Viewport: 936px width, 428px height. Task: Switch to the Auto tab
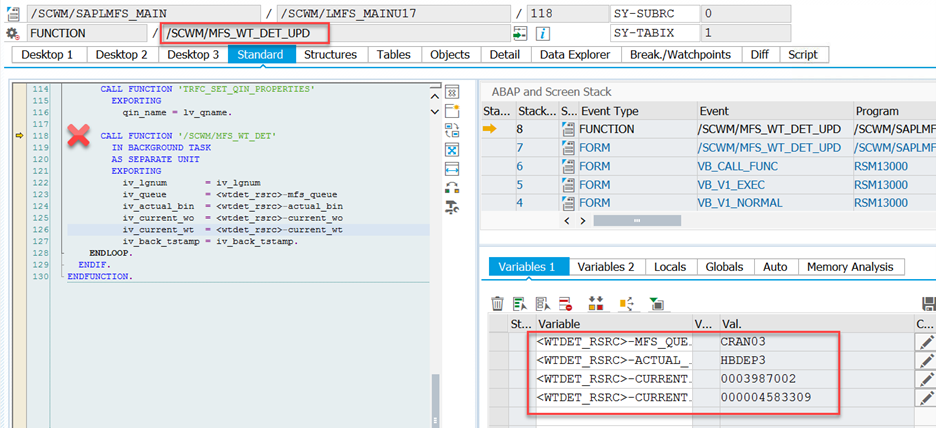[x=775, y=267]
